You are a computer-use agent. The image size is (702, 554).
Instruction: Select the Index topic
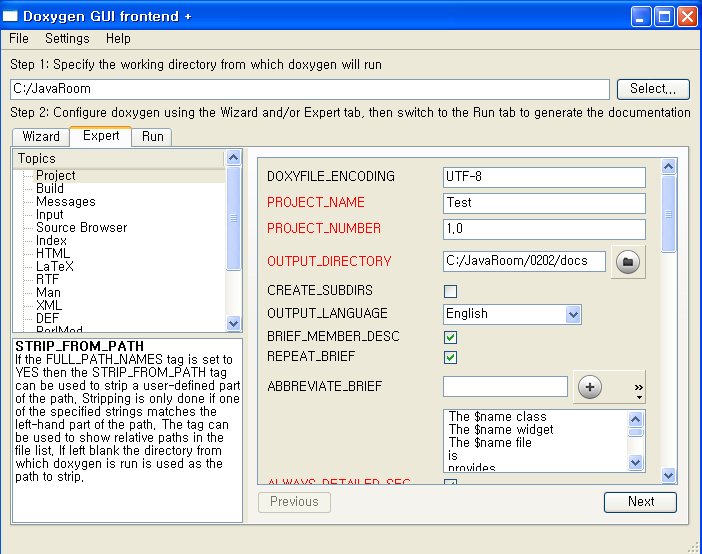[x=51, y=240]
